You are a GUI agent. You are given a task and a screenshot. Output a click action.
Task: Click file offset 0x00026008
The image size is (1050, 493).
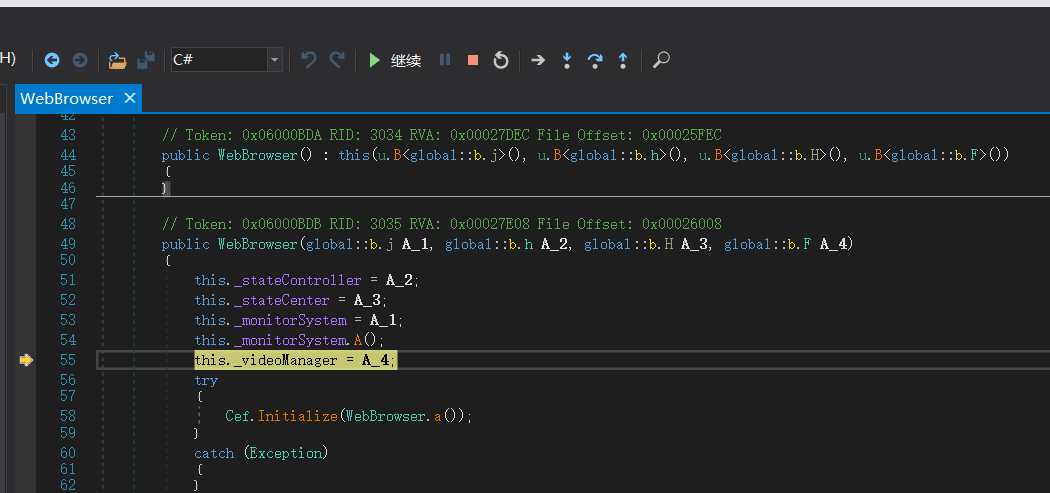(x=682, y=224)
